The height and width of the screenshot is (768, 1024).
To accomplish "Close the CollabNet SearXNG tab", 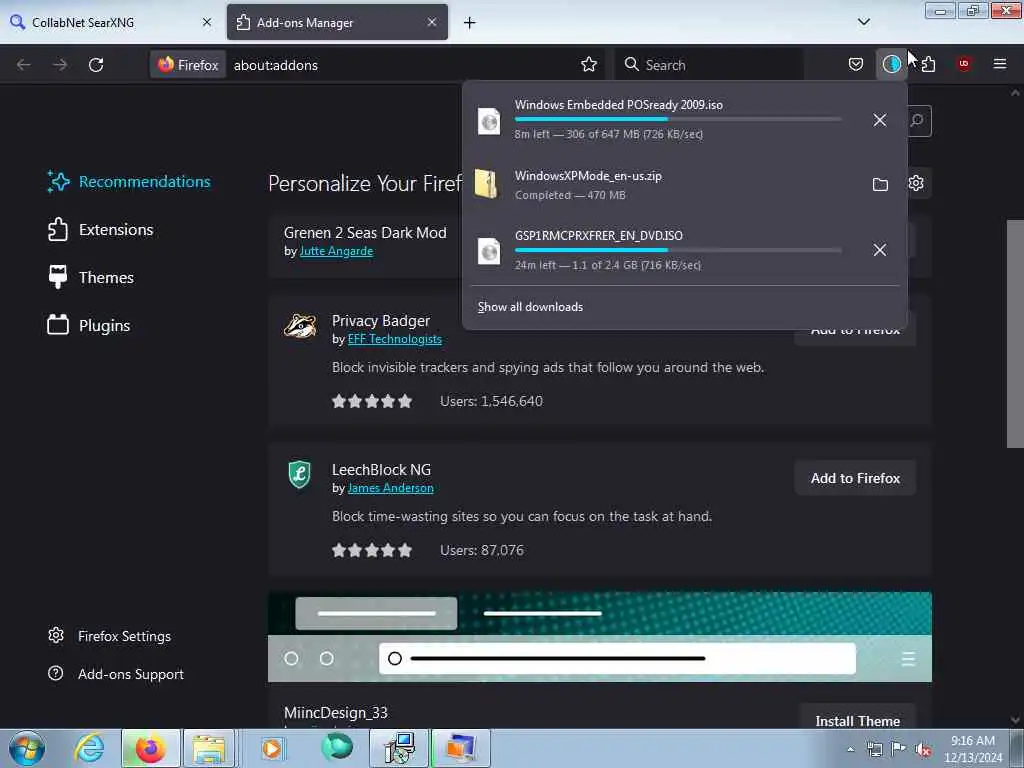I will (x=207, y=22).
